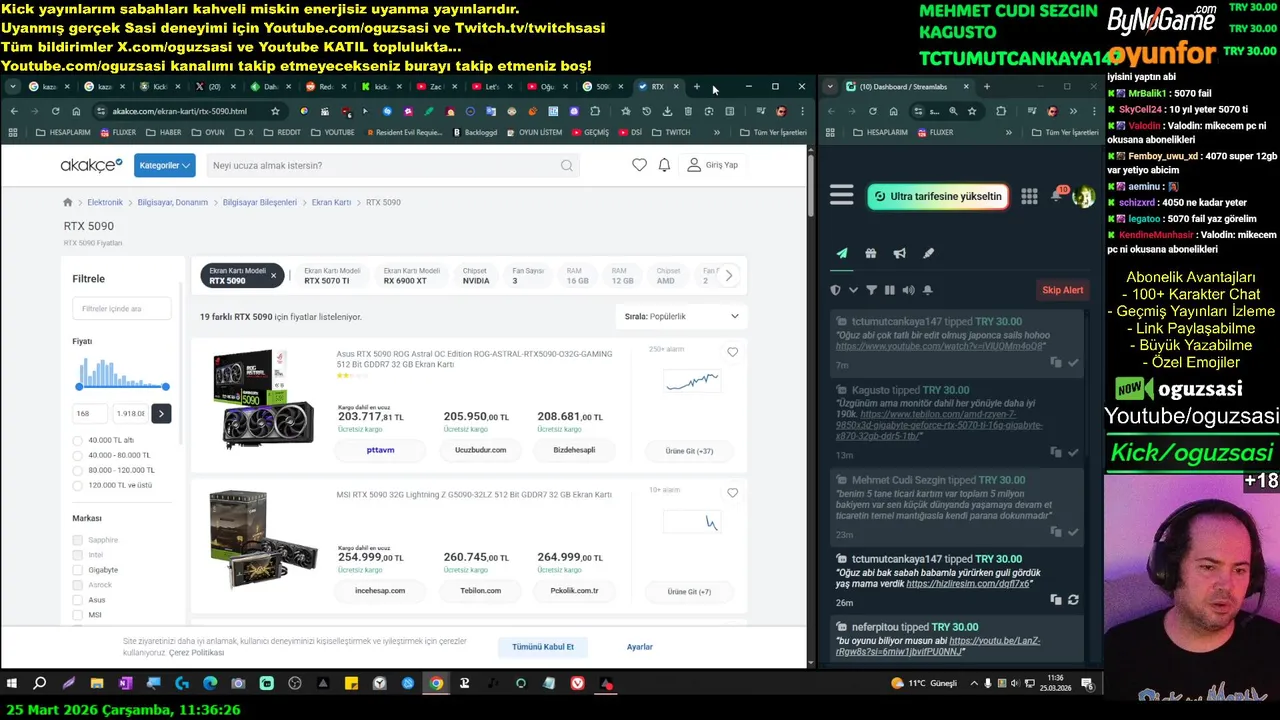Check the Sapphire brand filter
Image resolution: width=1280 pixels, height=720 pixels.
click(x=78, y=540)
